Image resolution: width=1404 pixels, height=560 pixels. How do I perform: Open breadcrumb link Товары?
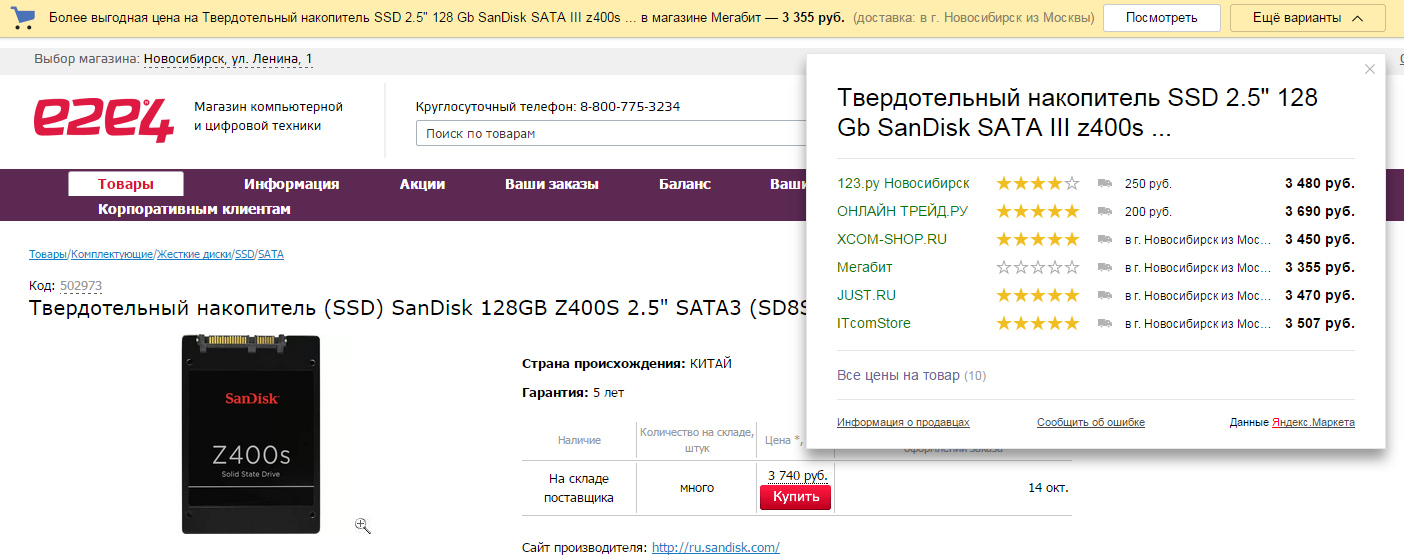[x=48, y=254]
